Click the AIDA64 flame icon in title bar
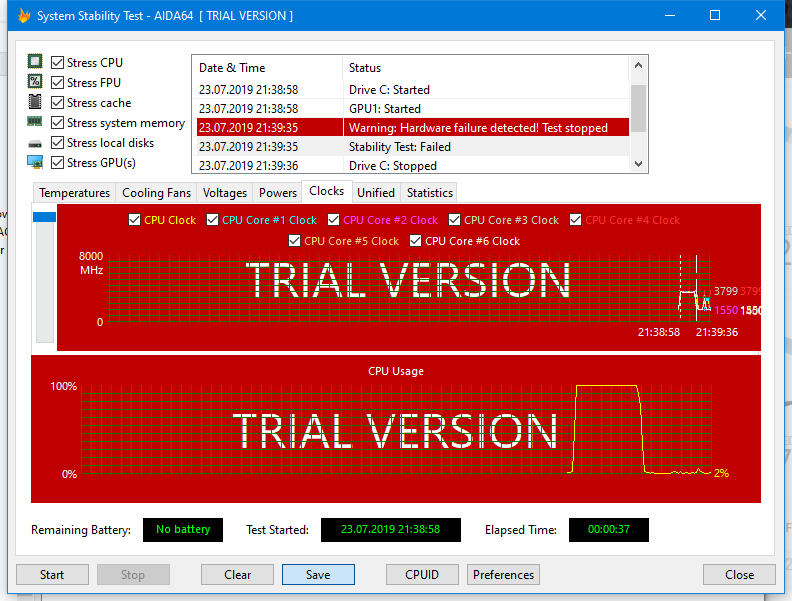Viewport: 792px width, 601px height. pos(24,16)
